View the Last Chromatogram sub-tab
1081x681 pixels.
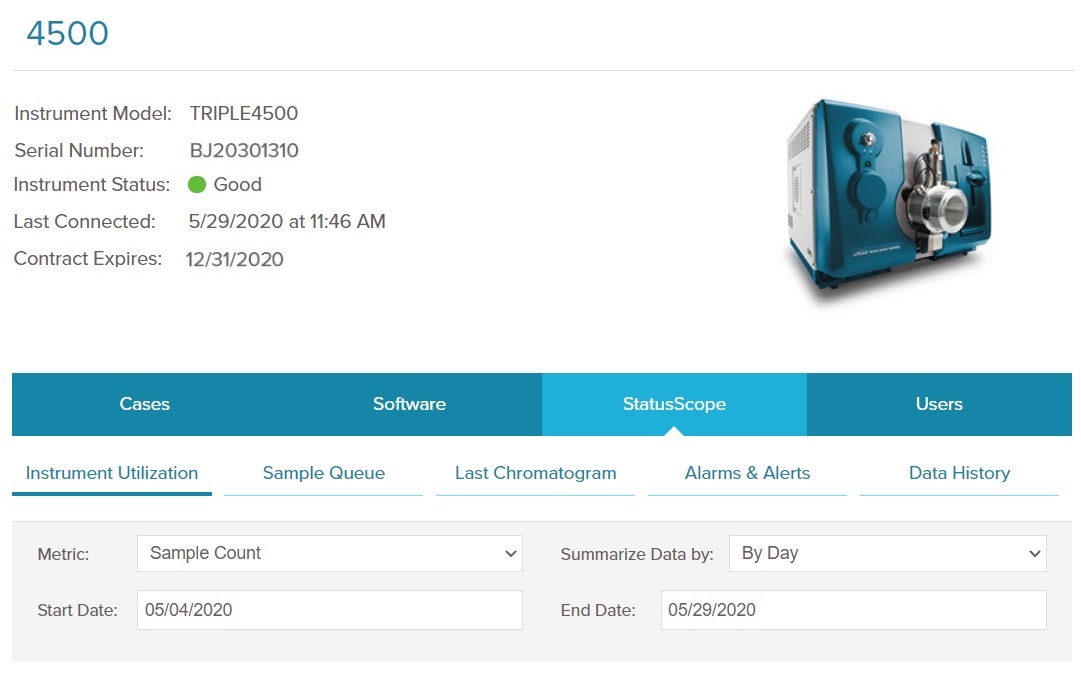point(535,473)
